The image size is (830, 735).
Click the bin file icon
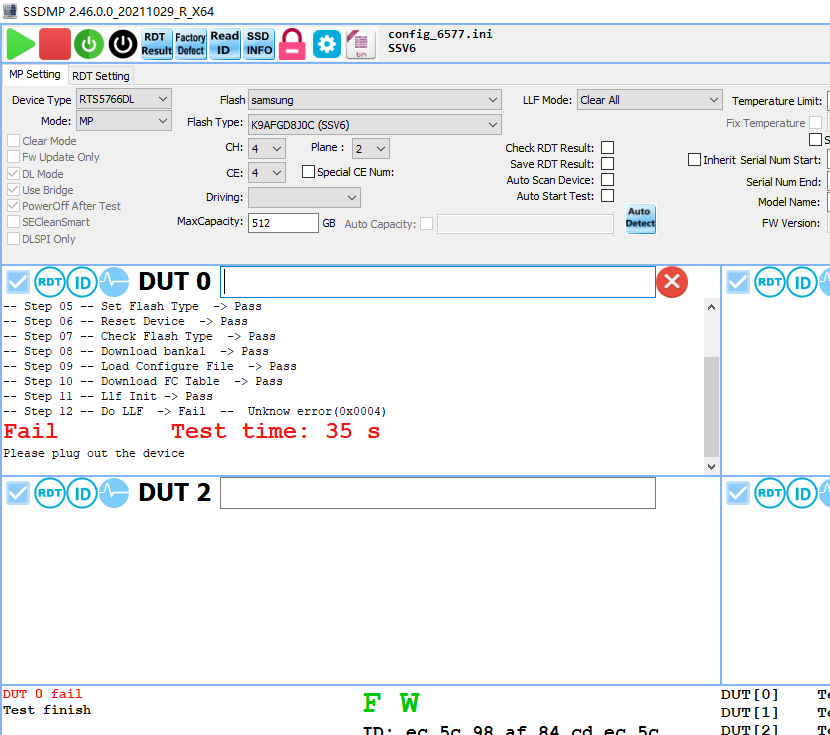[360, 44]
